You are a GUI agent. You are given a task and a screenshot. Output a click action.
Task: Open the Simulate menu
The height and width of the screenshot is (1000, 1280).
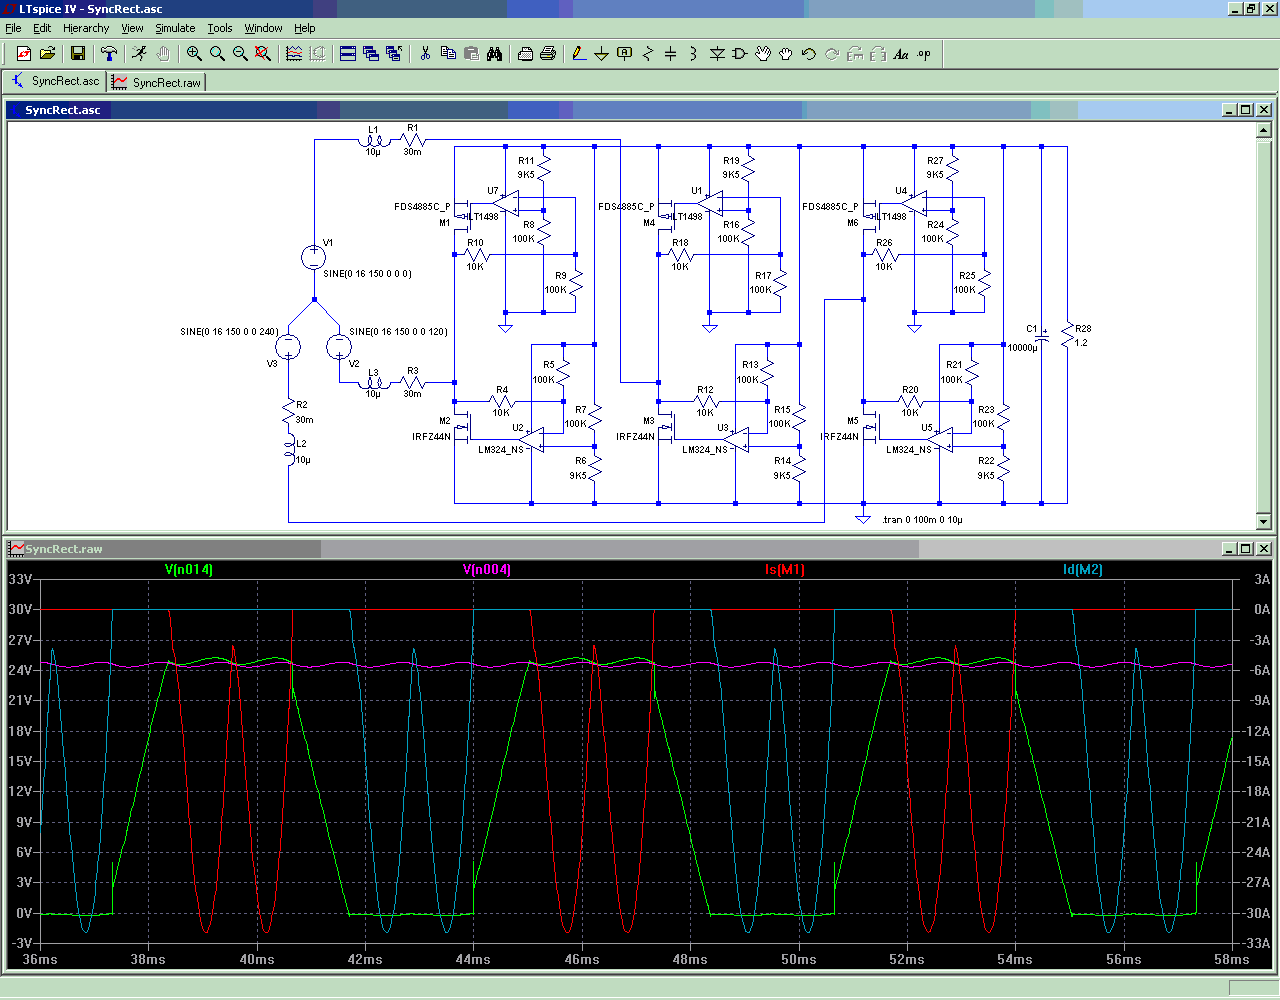coord(175,28)
